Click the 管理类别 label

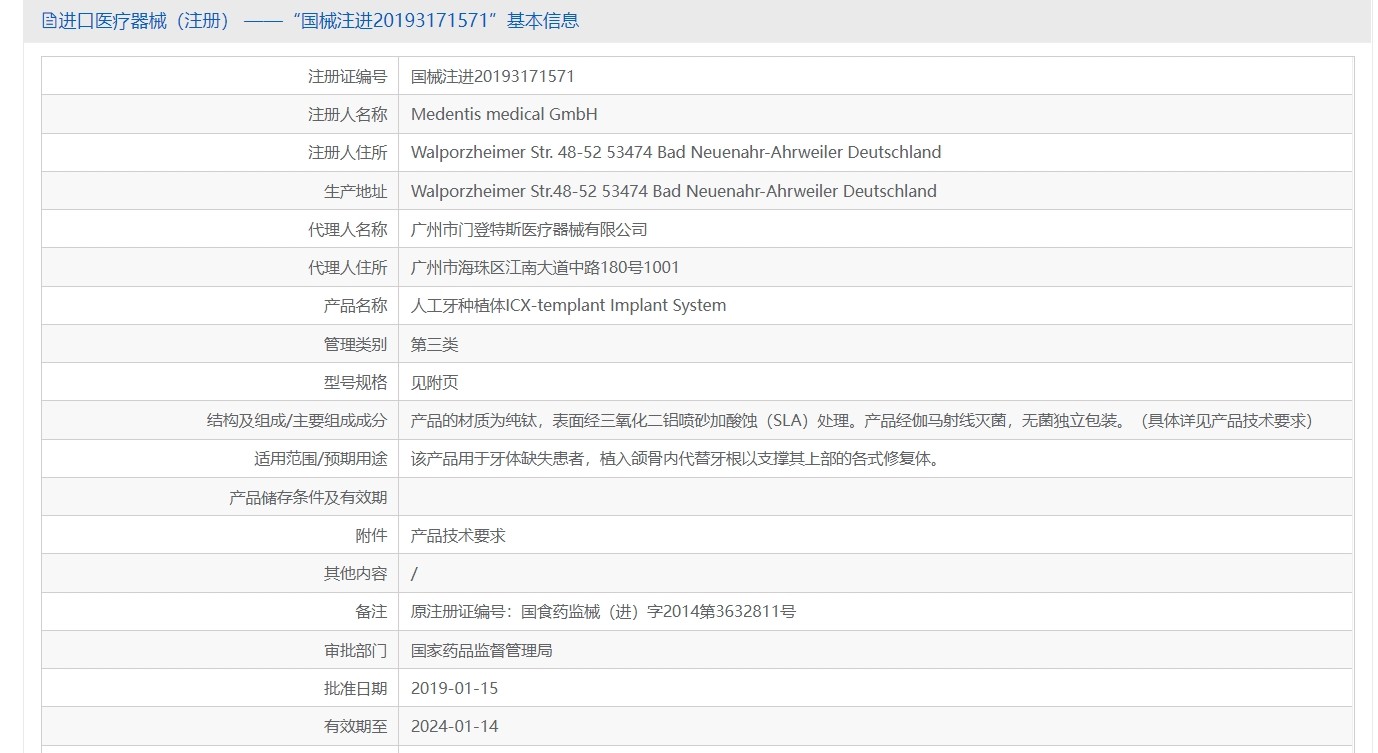(x=355, y=344)
